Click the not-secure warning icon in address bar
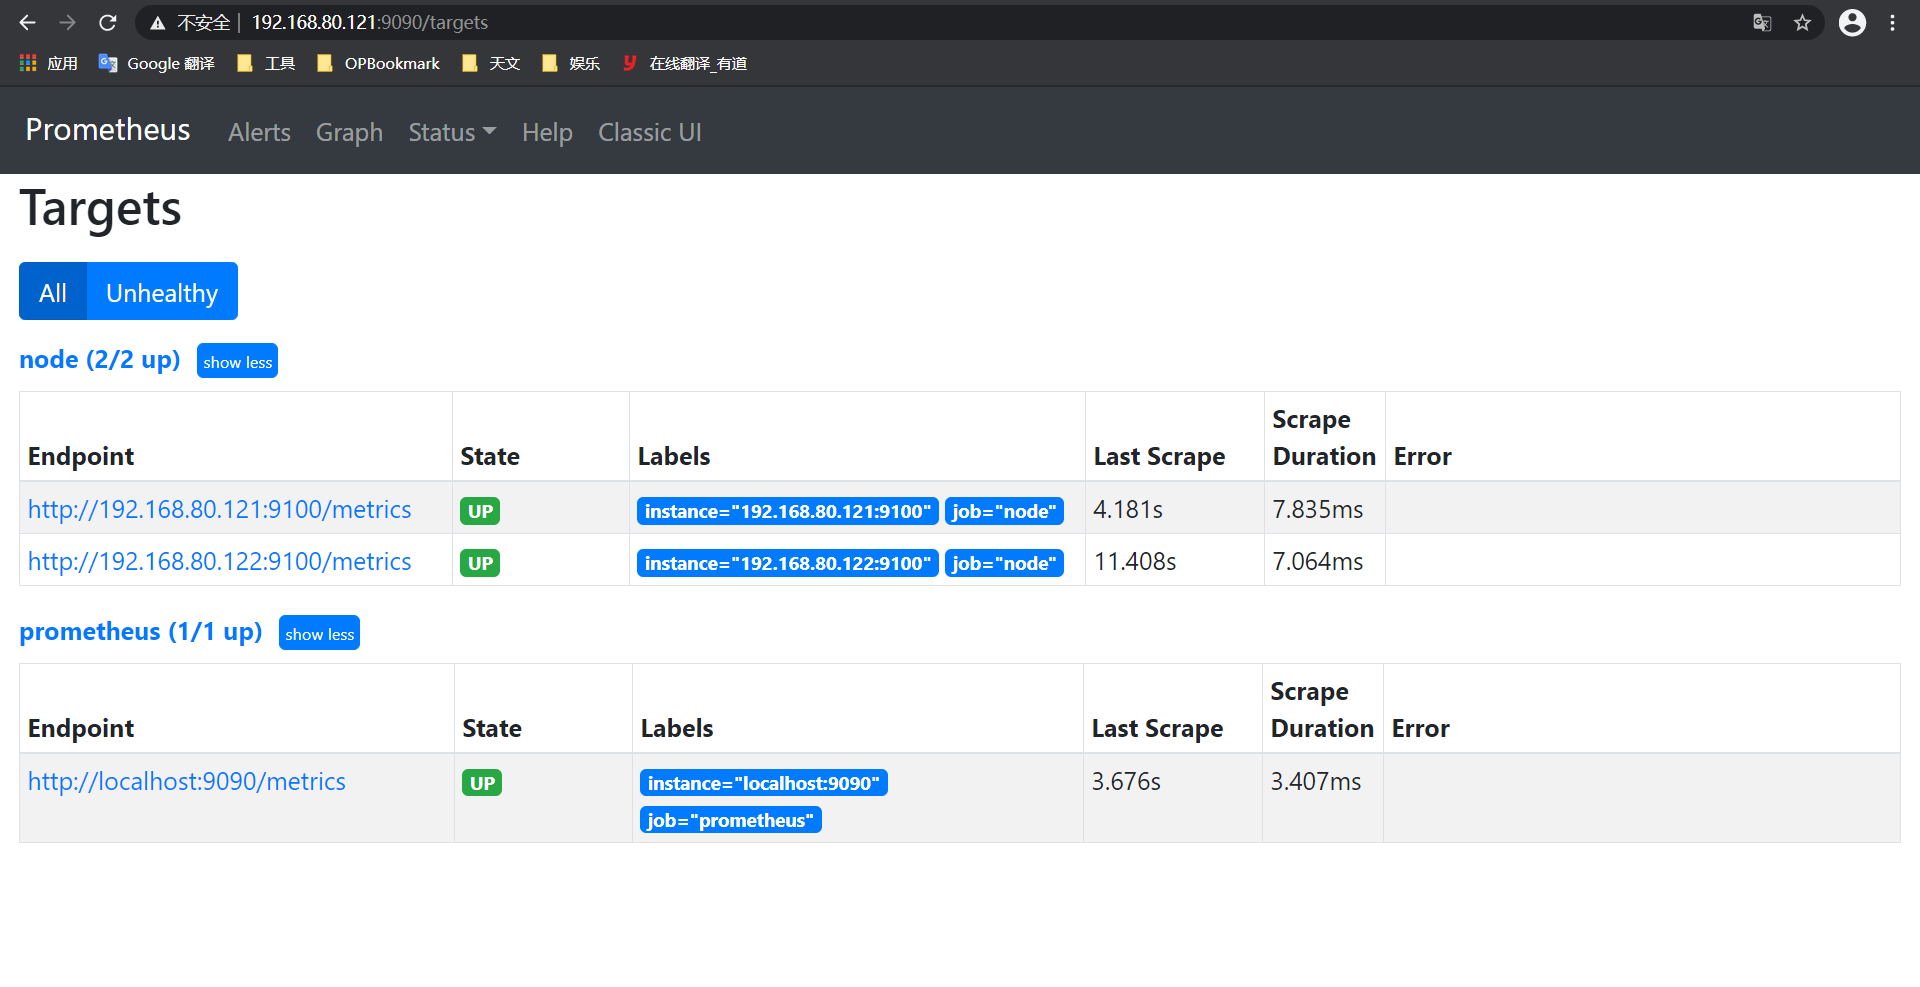 157,22
